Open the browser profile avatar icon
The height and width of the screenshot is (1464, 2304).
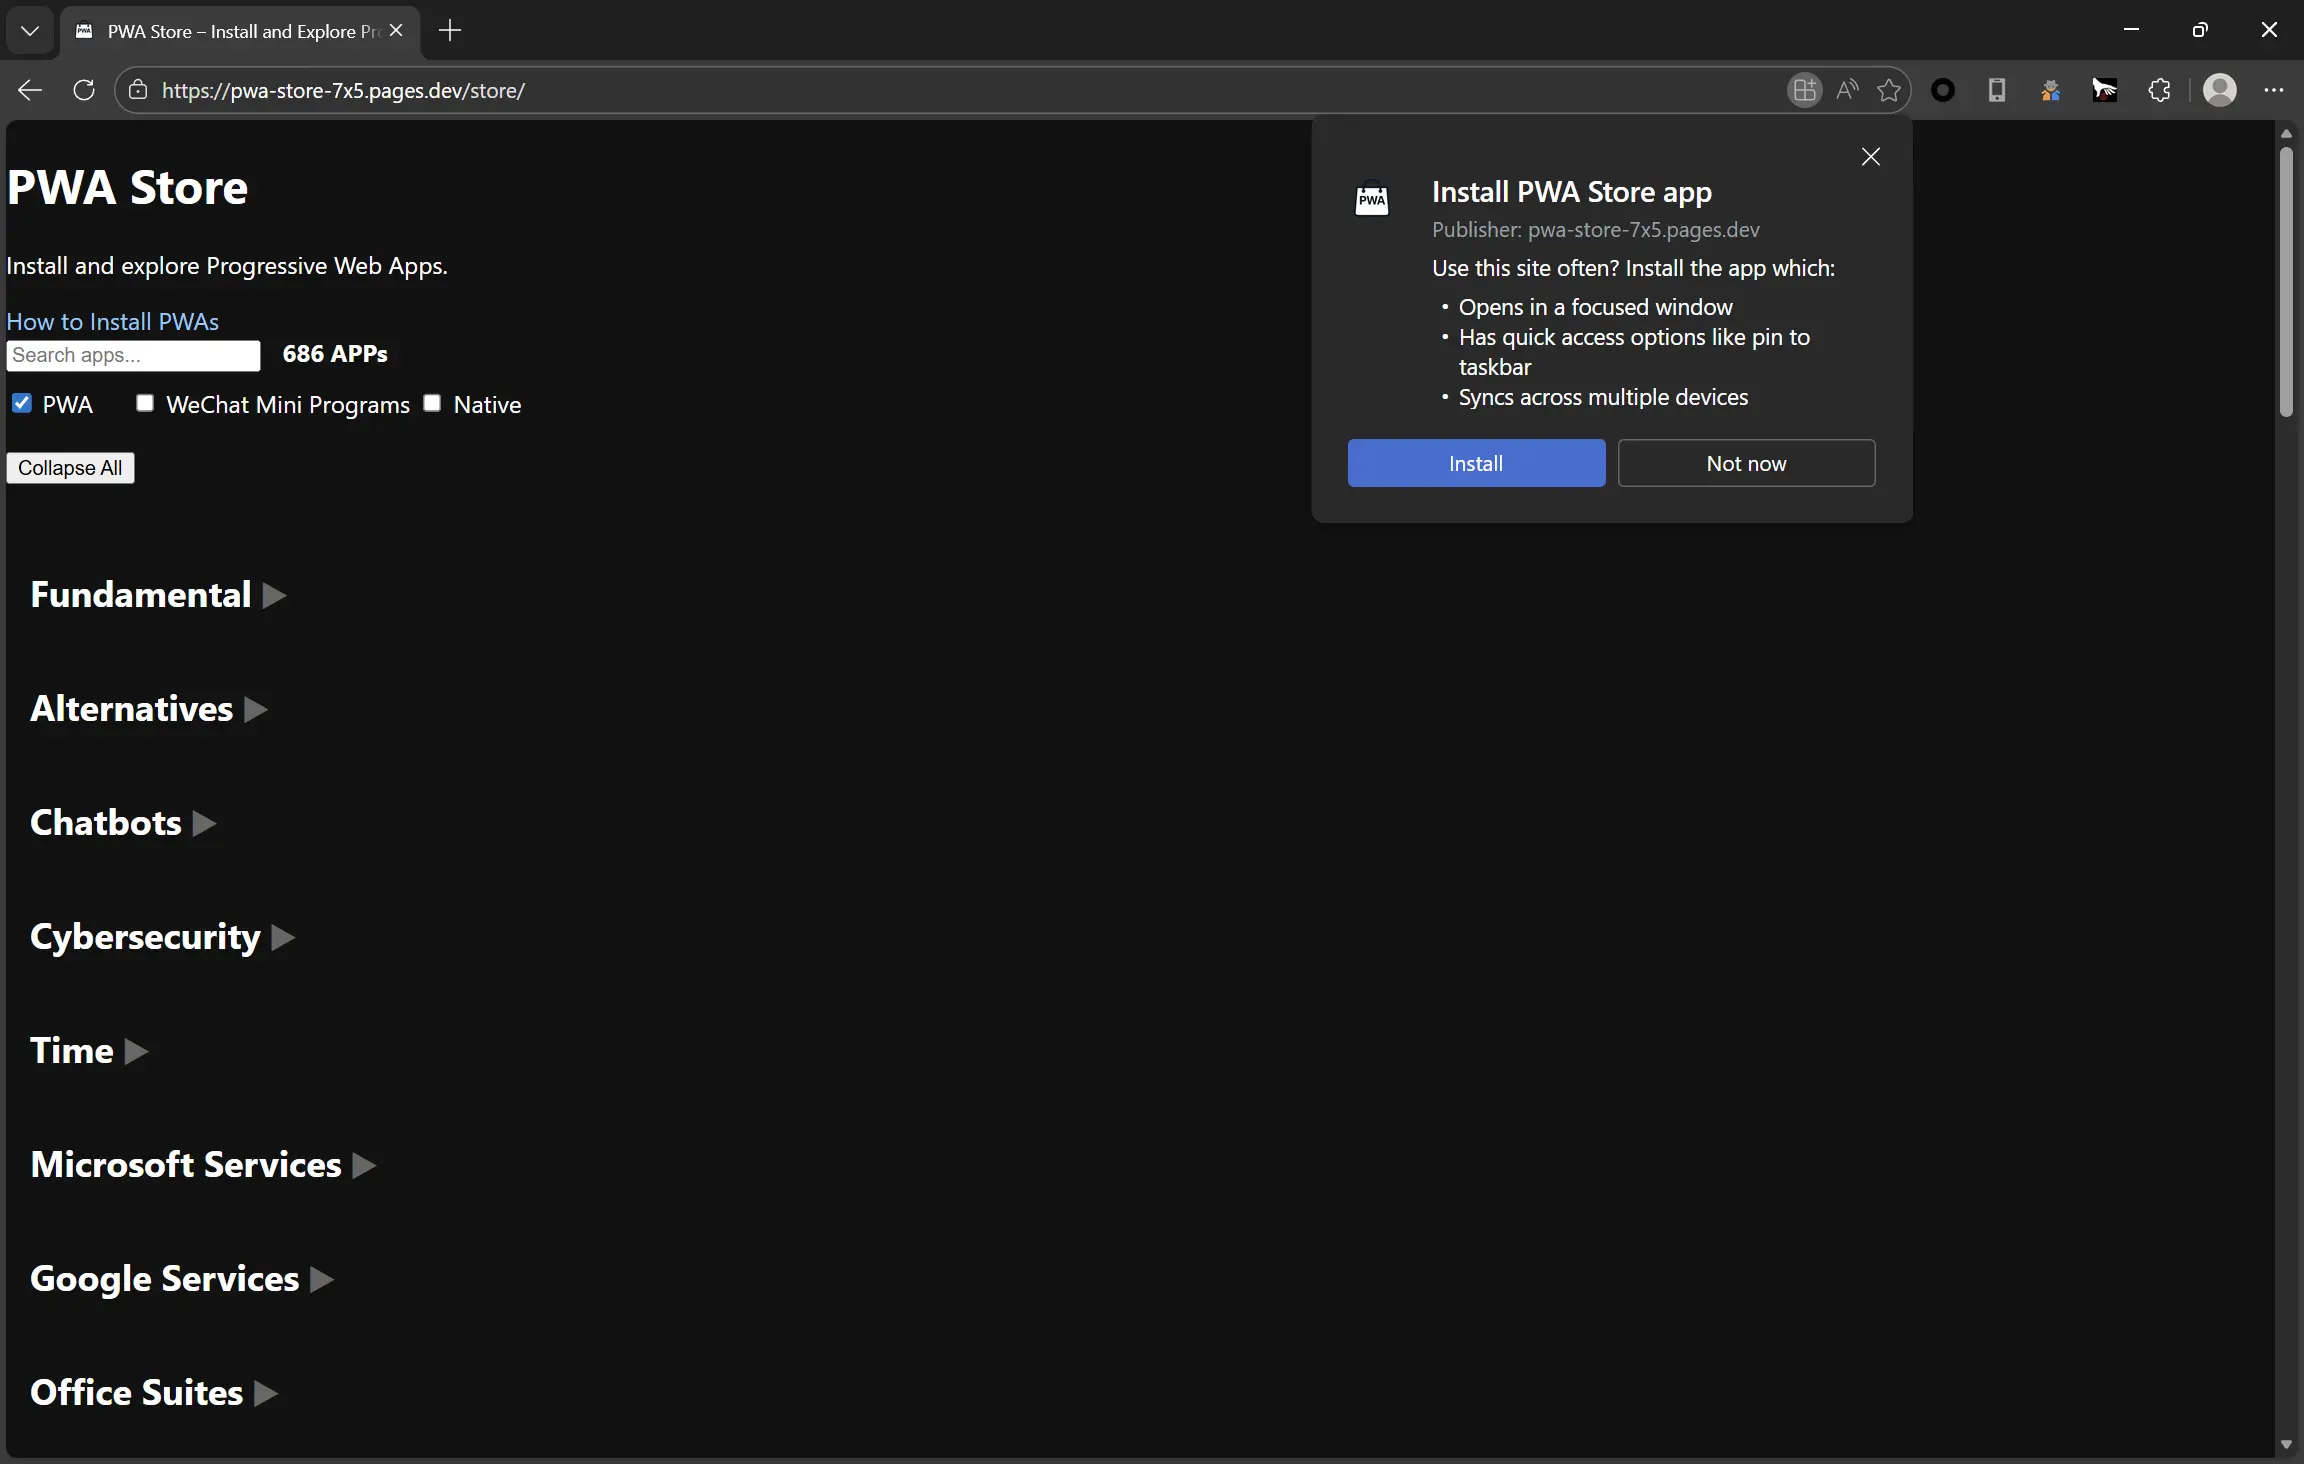(2221, 90)
